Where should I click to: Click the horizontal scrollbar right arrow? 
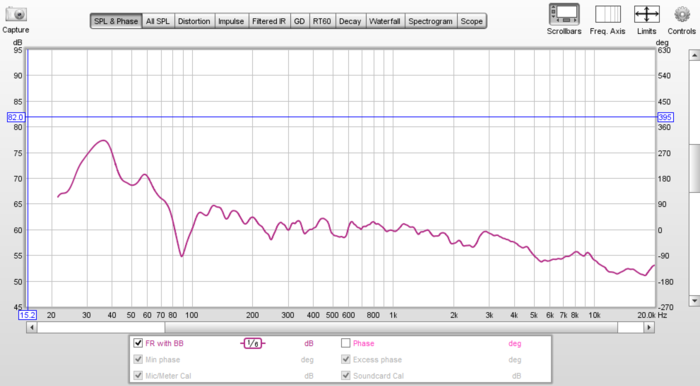[649, 328]
